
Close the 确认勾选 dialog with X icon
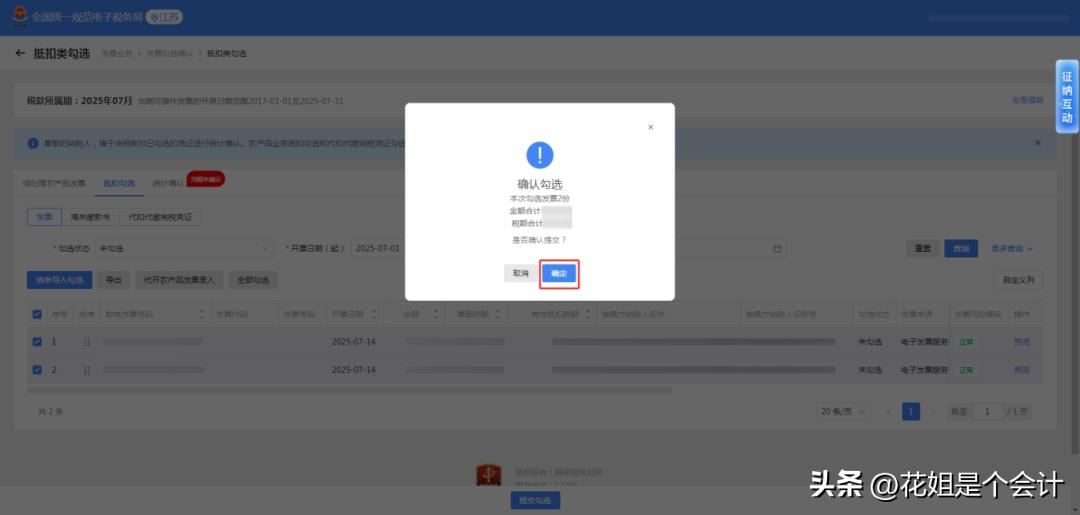(x=650, y=127)
